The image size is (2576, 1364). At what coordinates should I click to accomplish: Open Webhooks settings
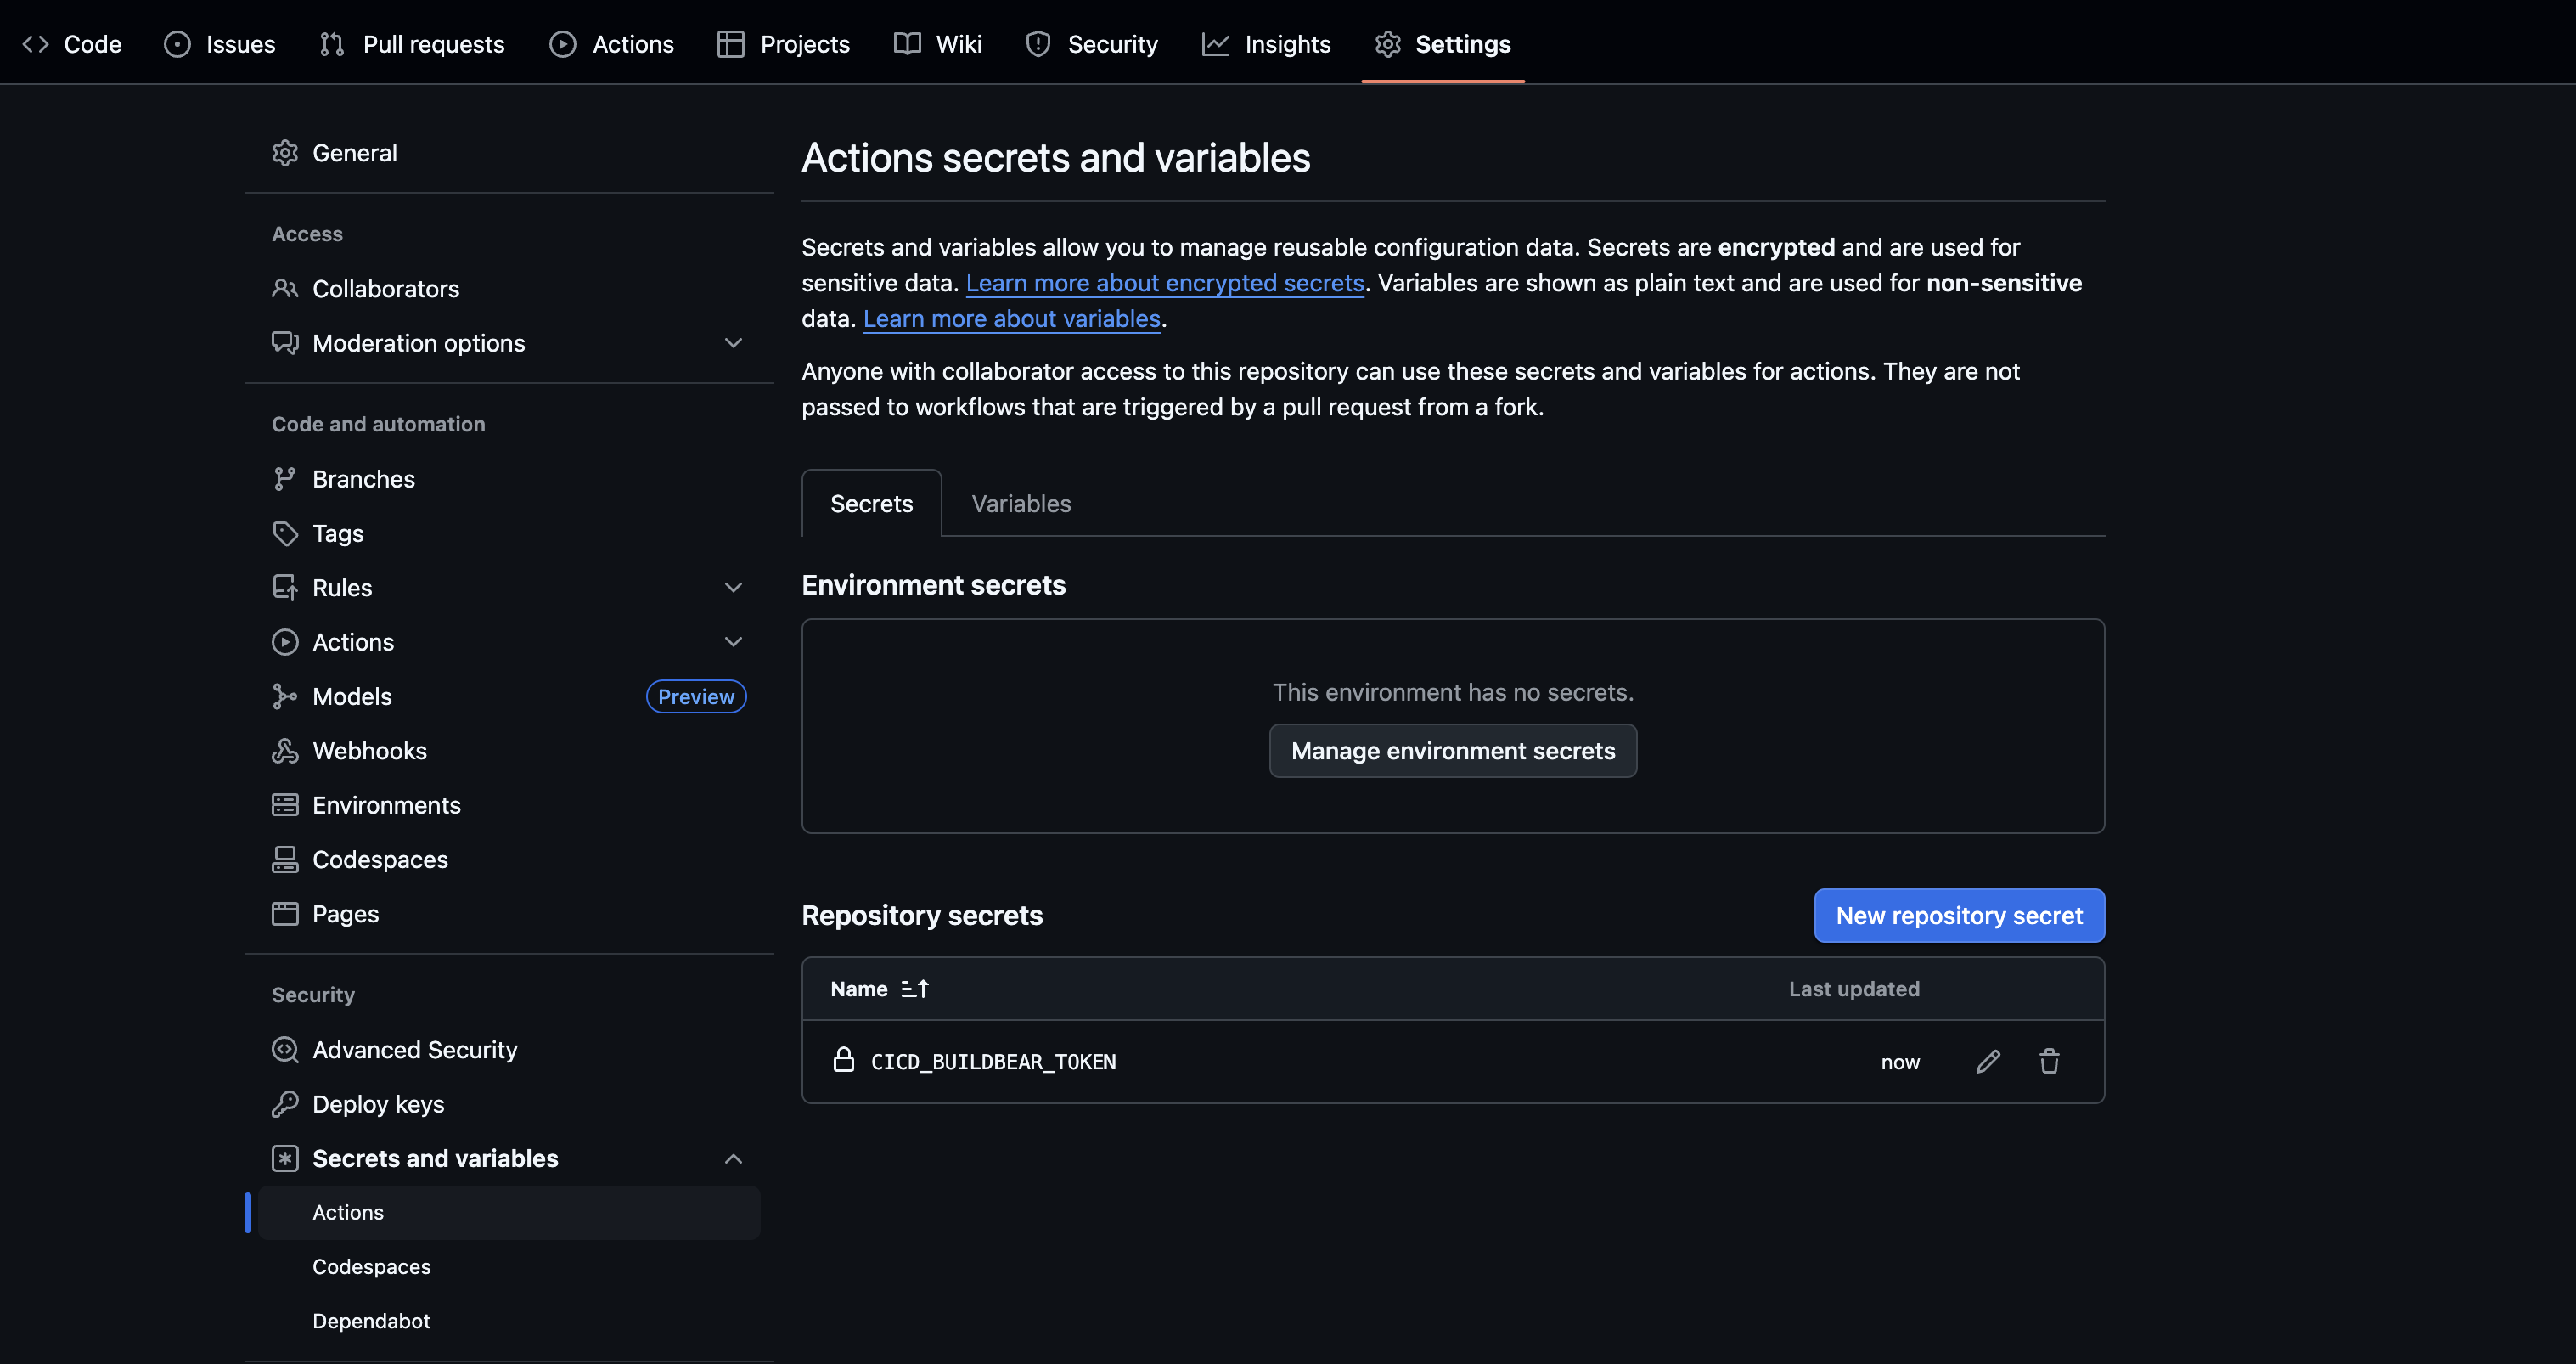click(x=370, y=750)
